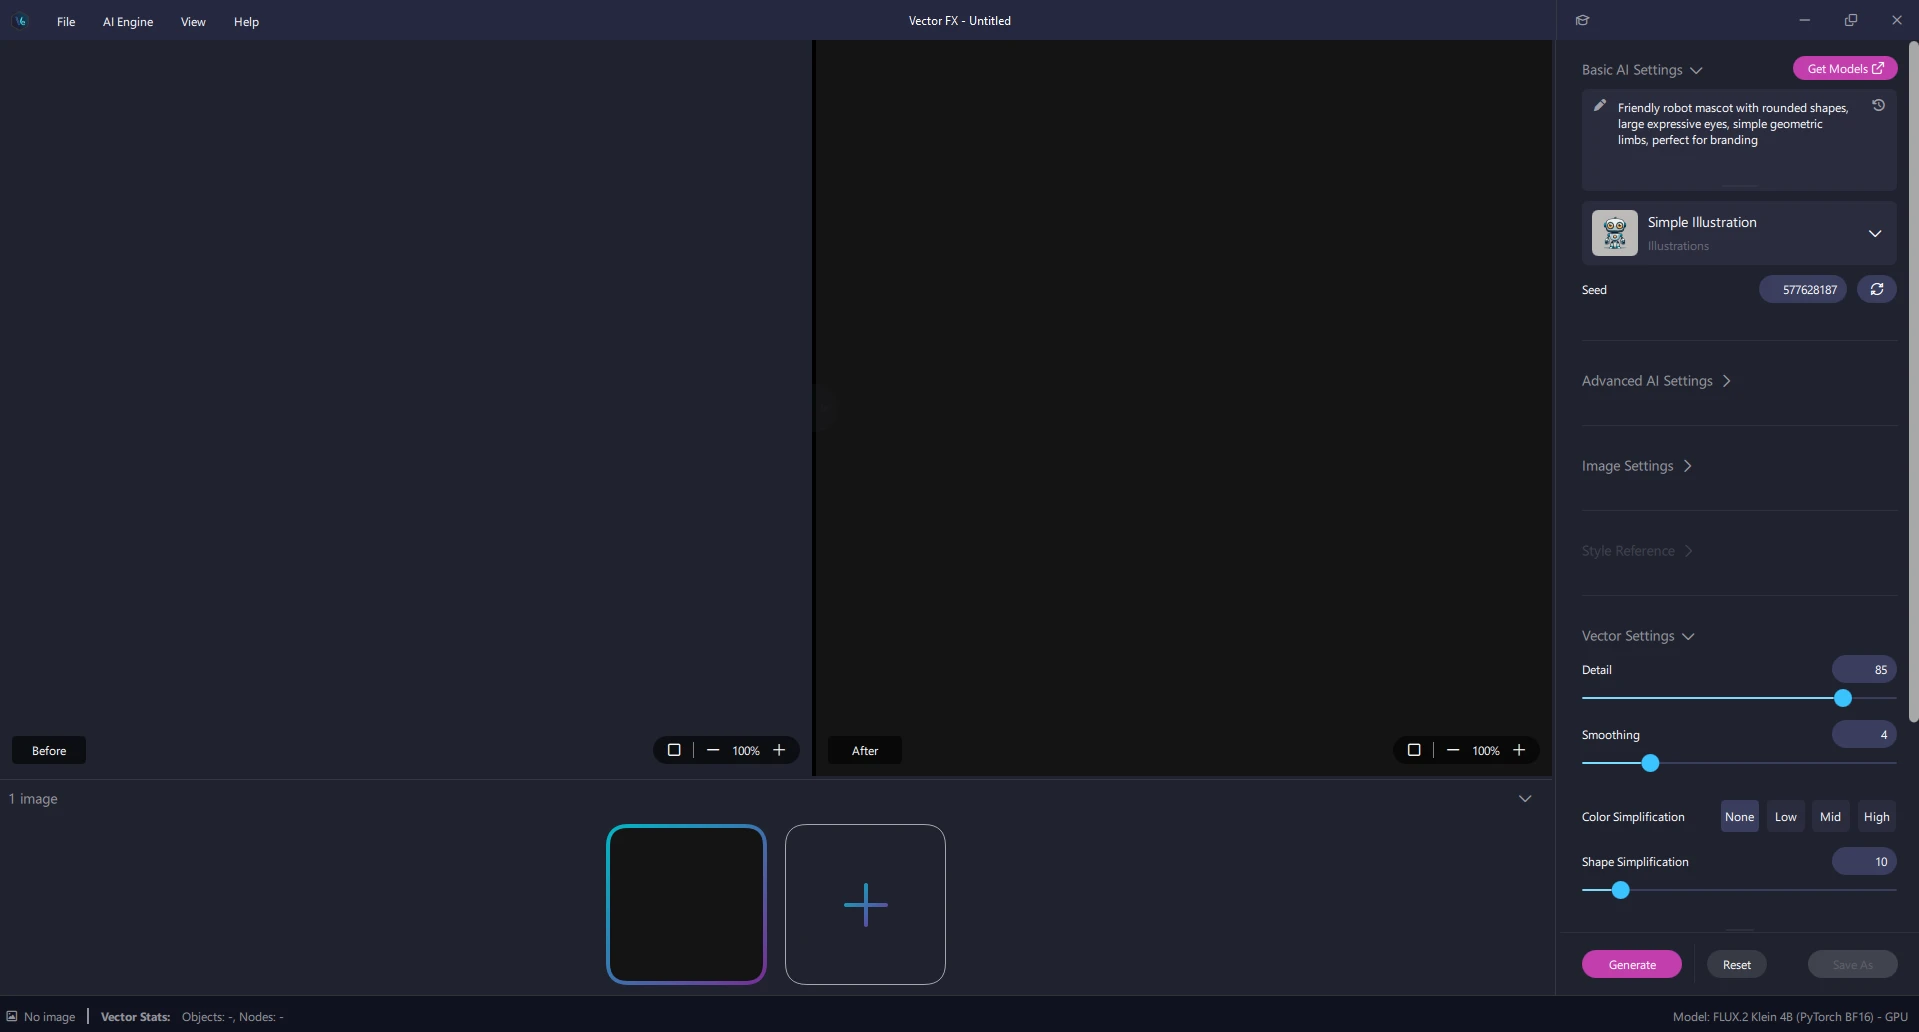The width and height of the screenshot is (1919, 1032).
Task: Click Shape Simplification value field 10
Action: pyautogui.click(x=1864, y=861)
